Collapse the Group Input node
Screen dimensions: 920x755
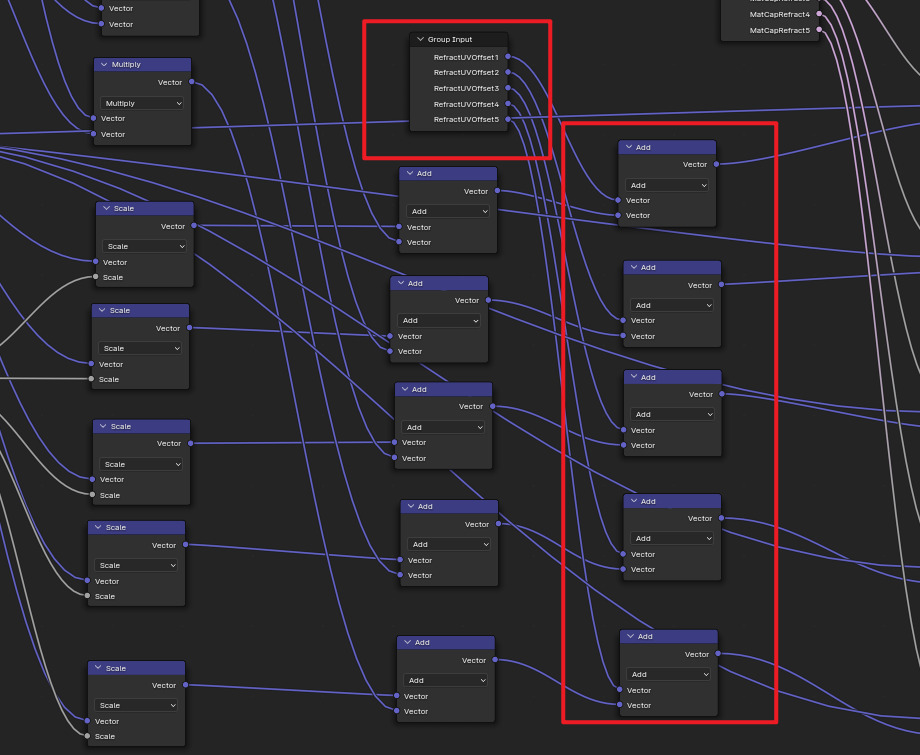(x=421, y=40)
